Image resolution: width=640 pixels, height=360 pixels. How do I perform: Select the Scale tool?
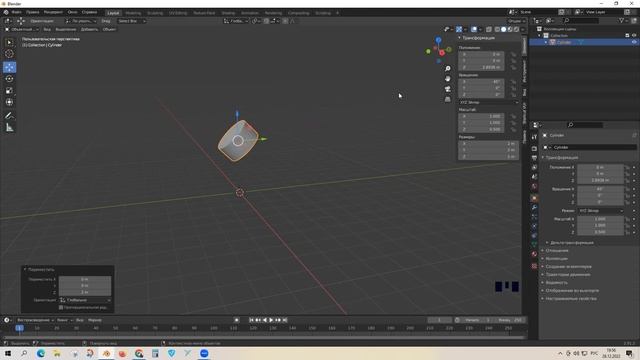pos(9,91)
